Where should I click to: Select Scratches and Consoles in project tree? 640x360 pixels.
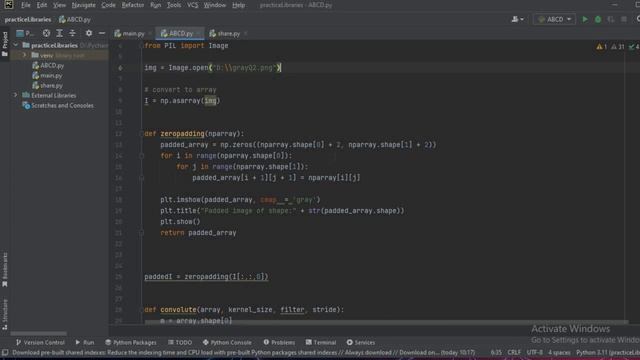click(x=58, y=106)
